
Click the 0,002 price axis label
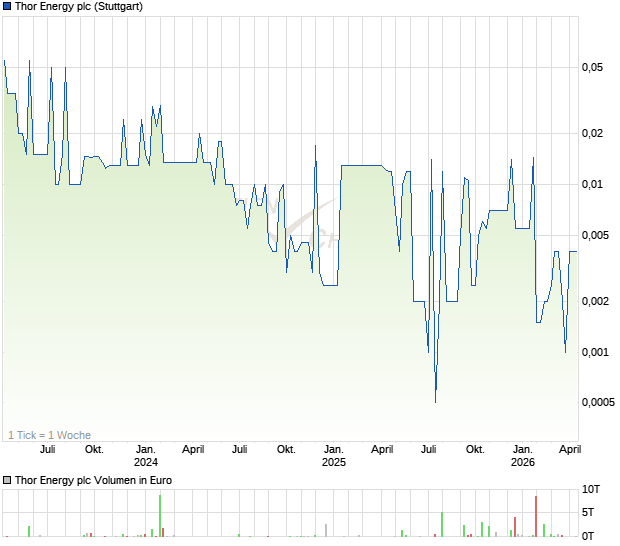click(x=595, y=301)
